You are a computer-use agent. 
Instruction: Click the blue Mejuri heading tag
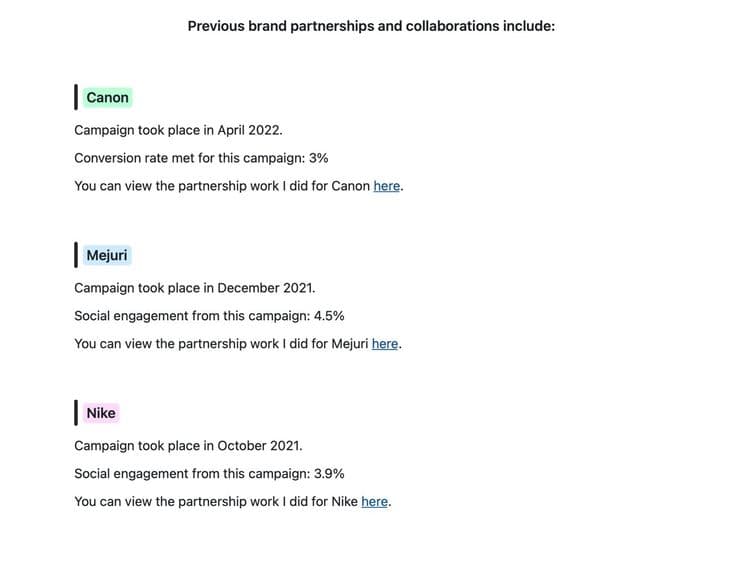pyautogui.click(x=107, y=255)
